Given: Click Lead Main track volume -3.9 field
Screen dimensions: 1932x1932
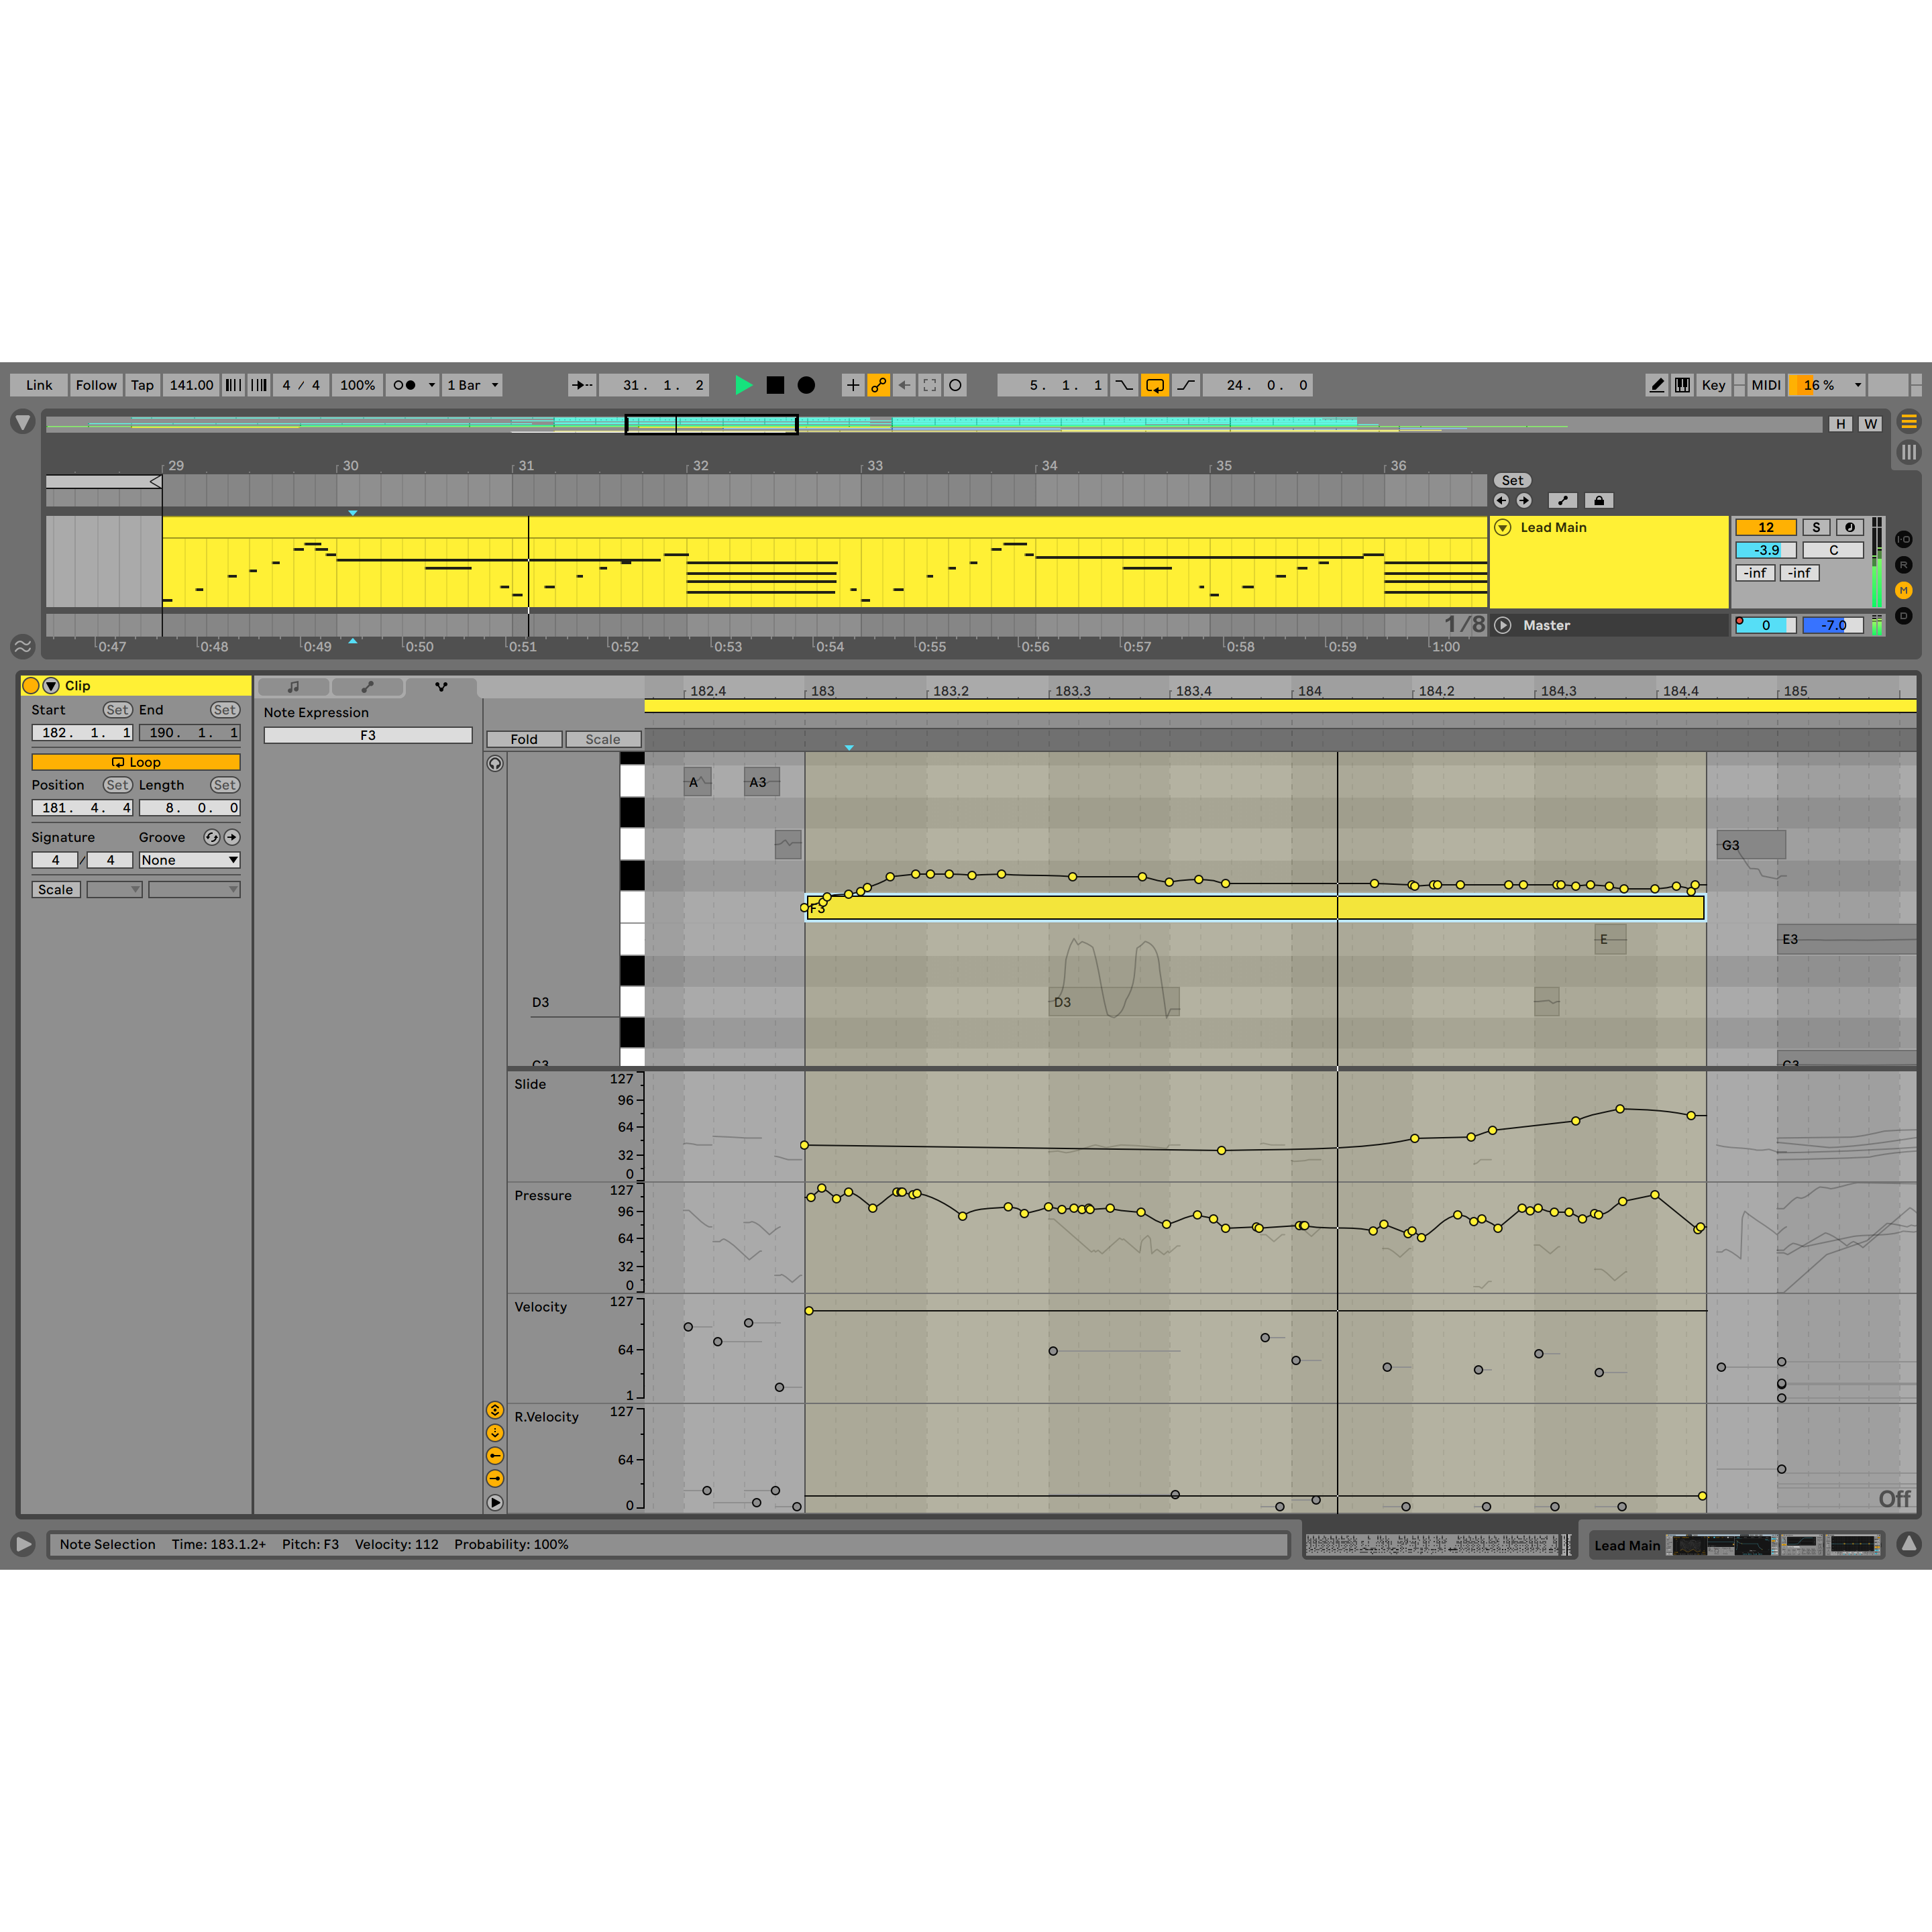Looking at the screenshot, I should click(x=1765, y=550).
